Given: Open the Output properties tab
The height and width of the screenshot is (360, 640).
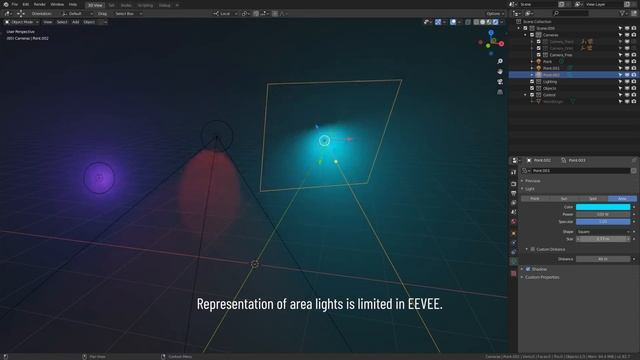Looking at the screenshot, I should point(513,193).
